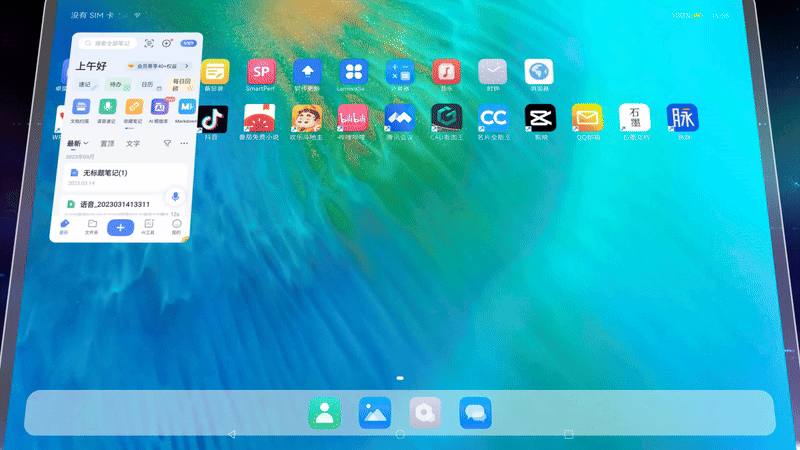Tap the home screen page indicator dot
Viewport: 800px width, 450px height.
point(400,378)
